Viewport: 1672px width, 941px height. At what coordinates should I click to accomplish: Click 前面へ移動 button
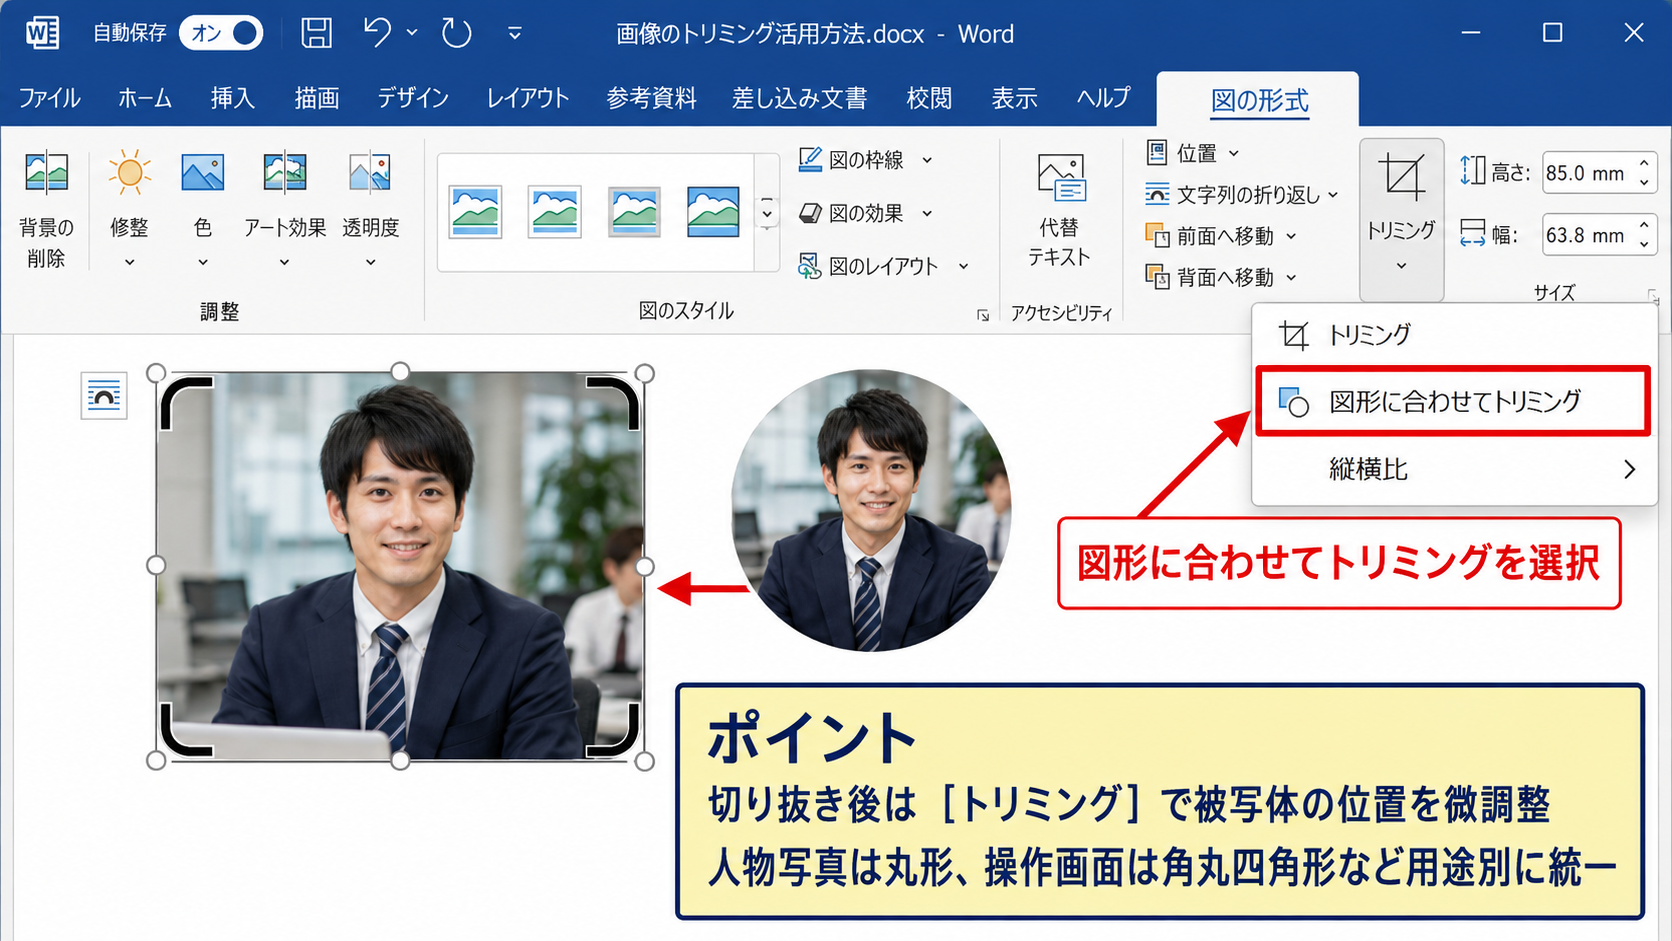pos(1220,236)
